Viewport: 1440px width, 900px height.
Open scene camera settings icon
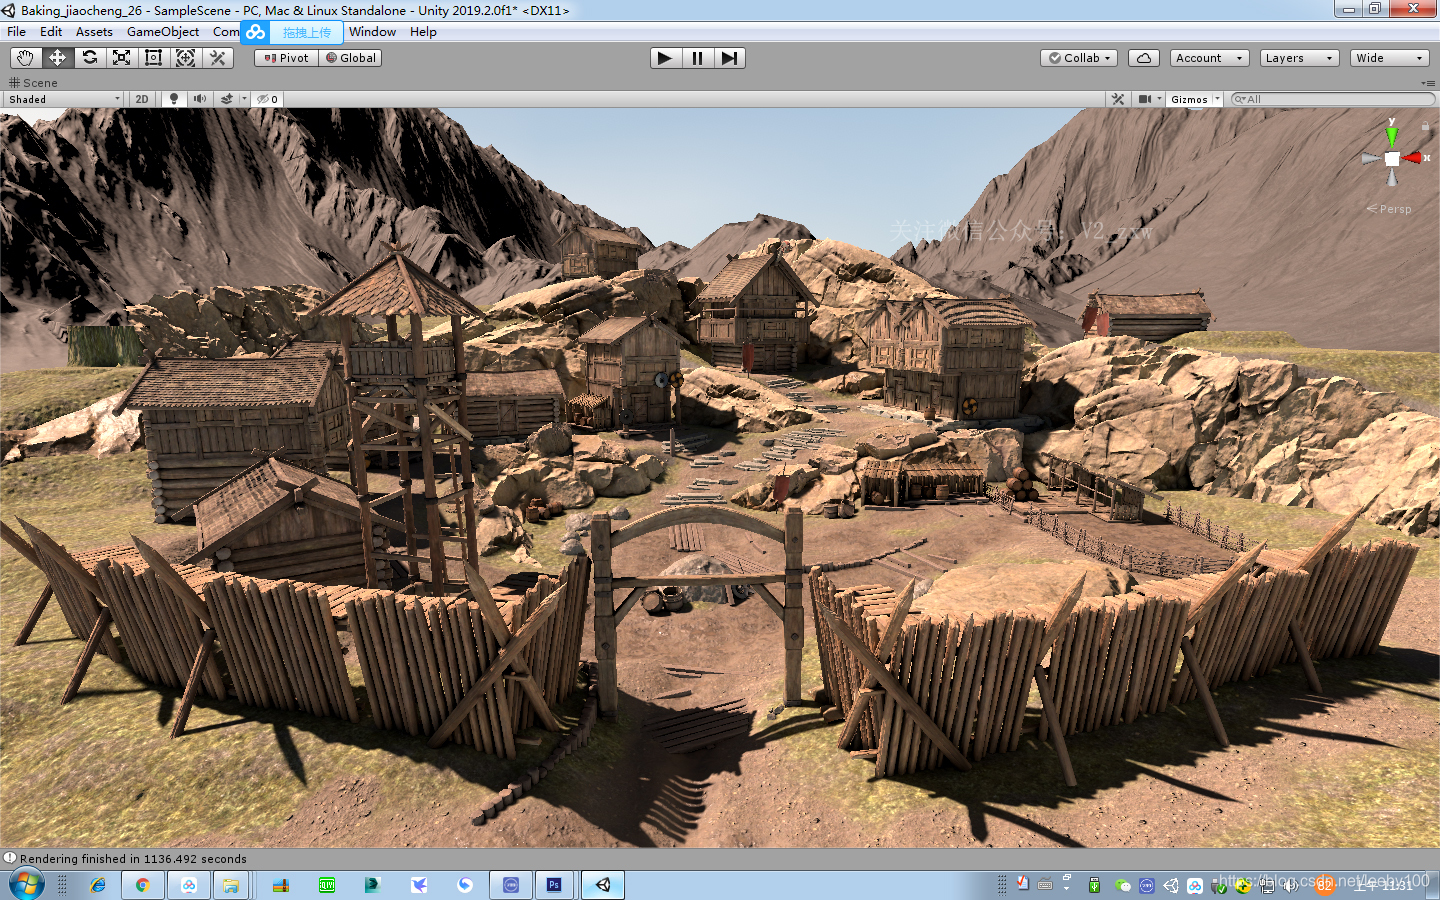[x=1145, y=99]
